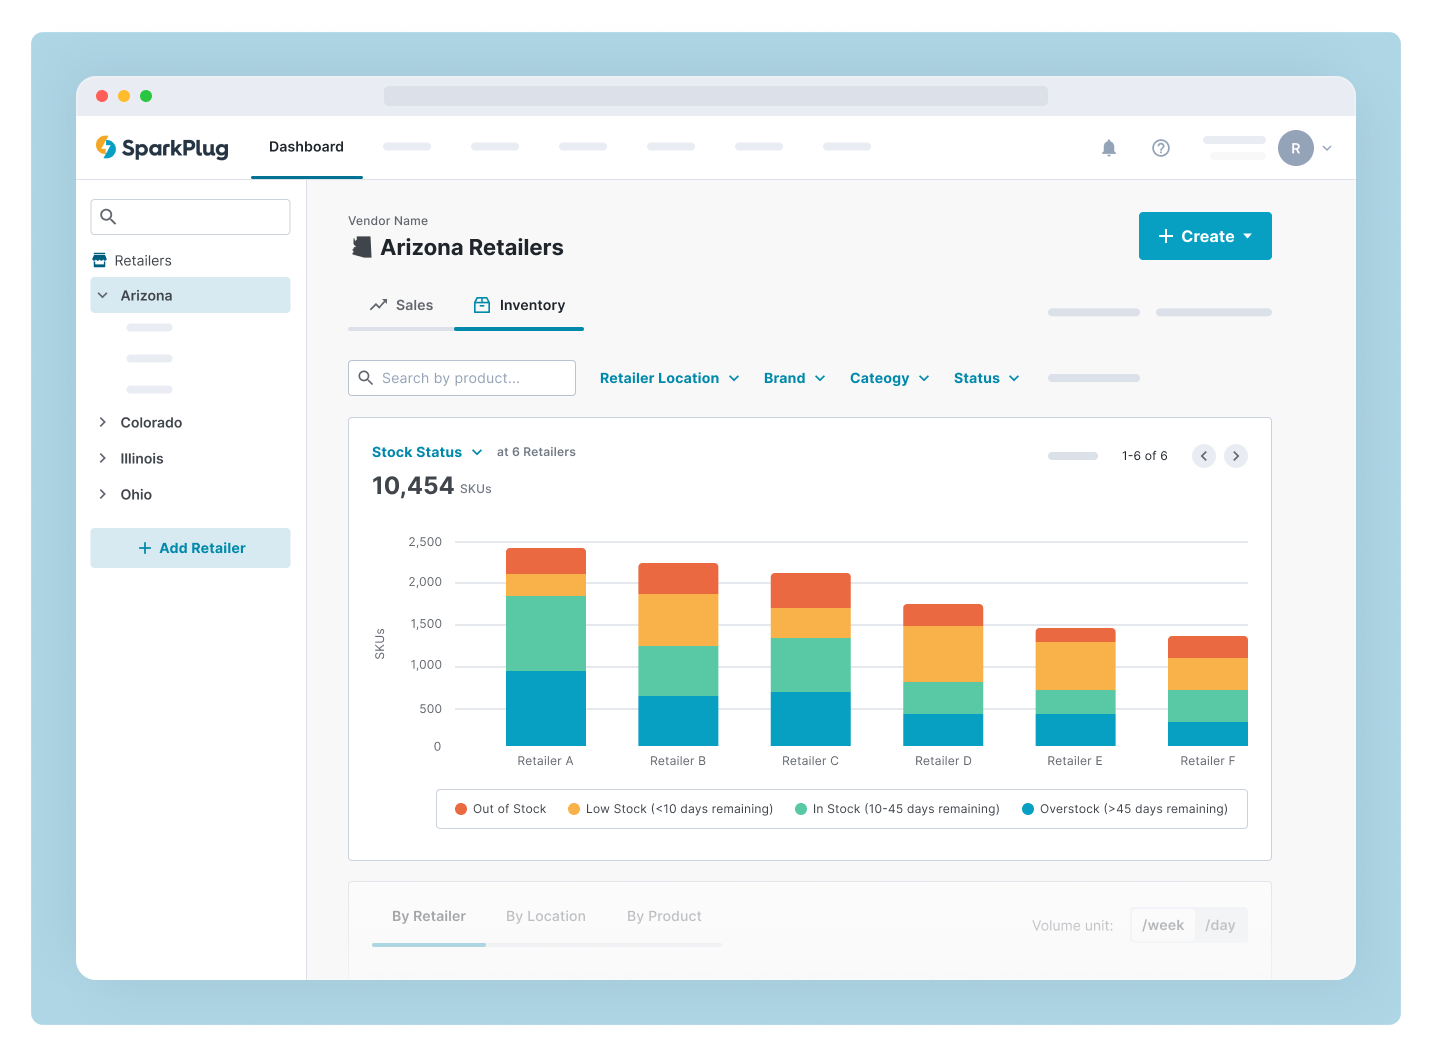This screenshot has width=1432, height=1056.
Task: Open the notifications bell
Action: click(x=1109, y=148)
